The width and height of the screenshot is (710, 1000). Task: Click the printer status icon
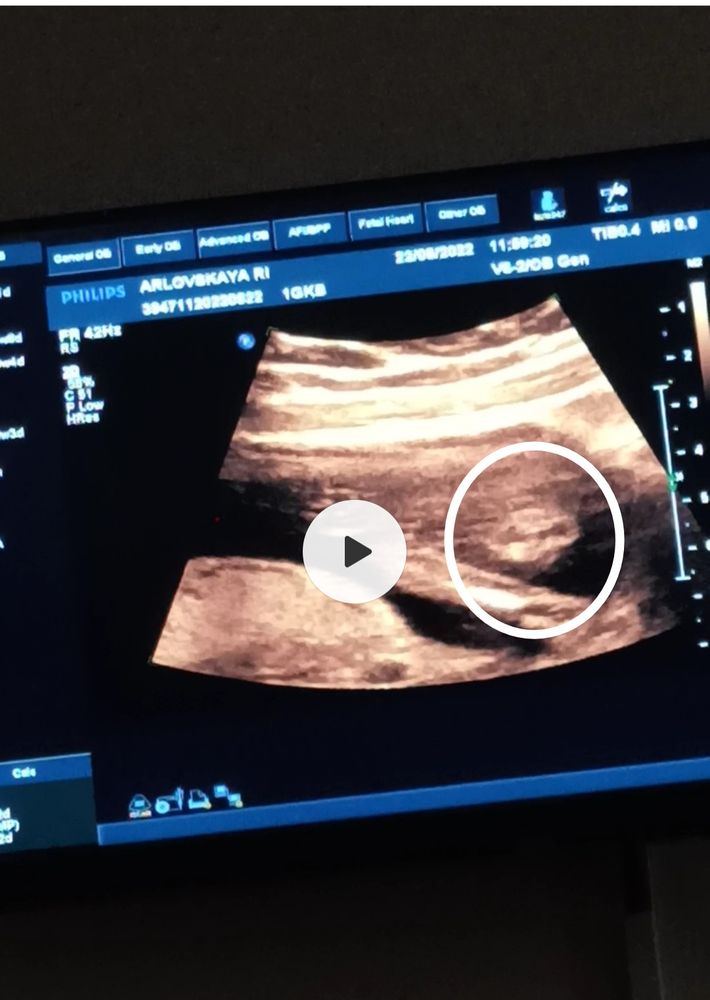click(x=199, y=799)
